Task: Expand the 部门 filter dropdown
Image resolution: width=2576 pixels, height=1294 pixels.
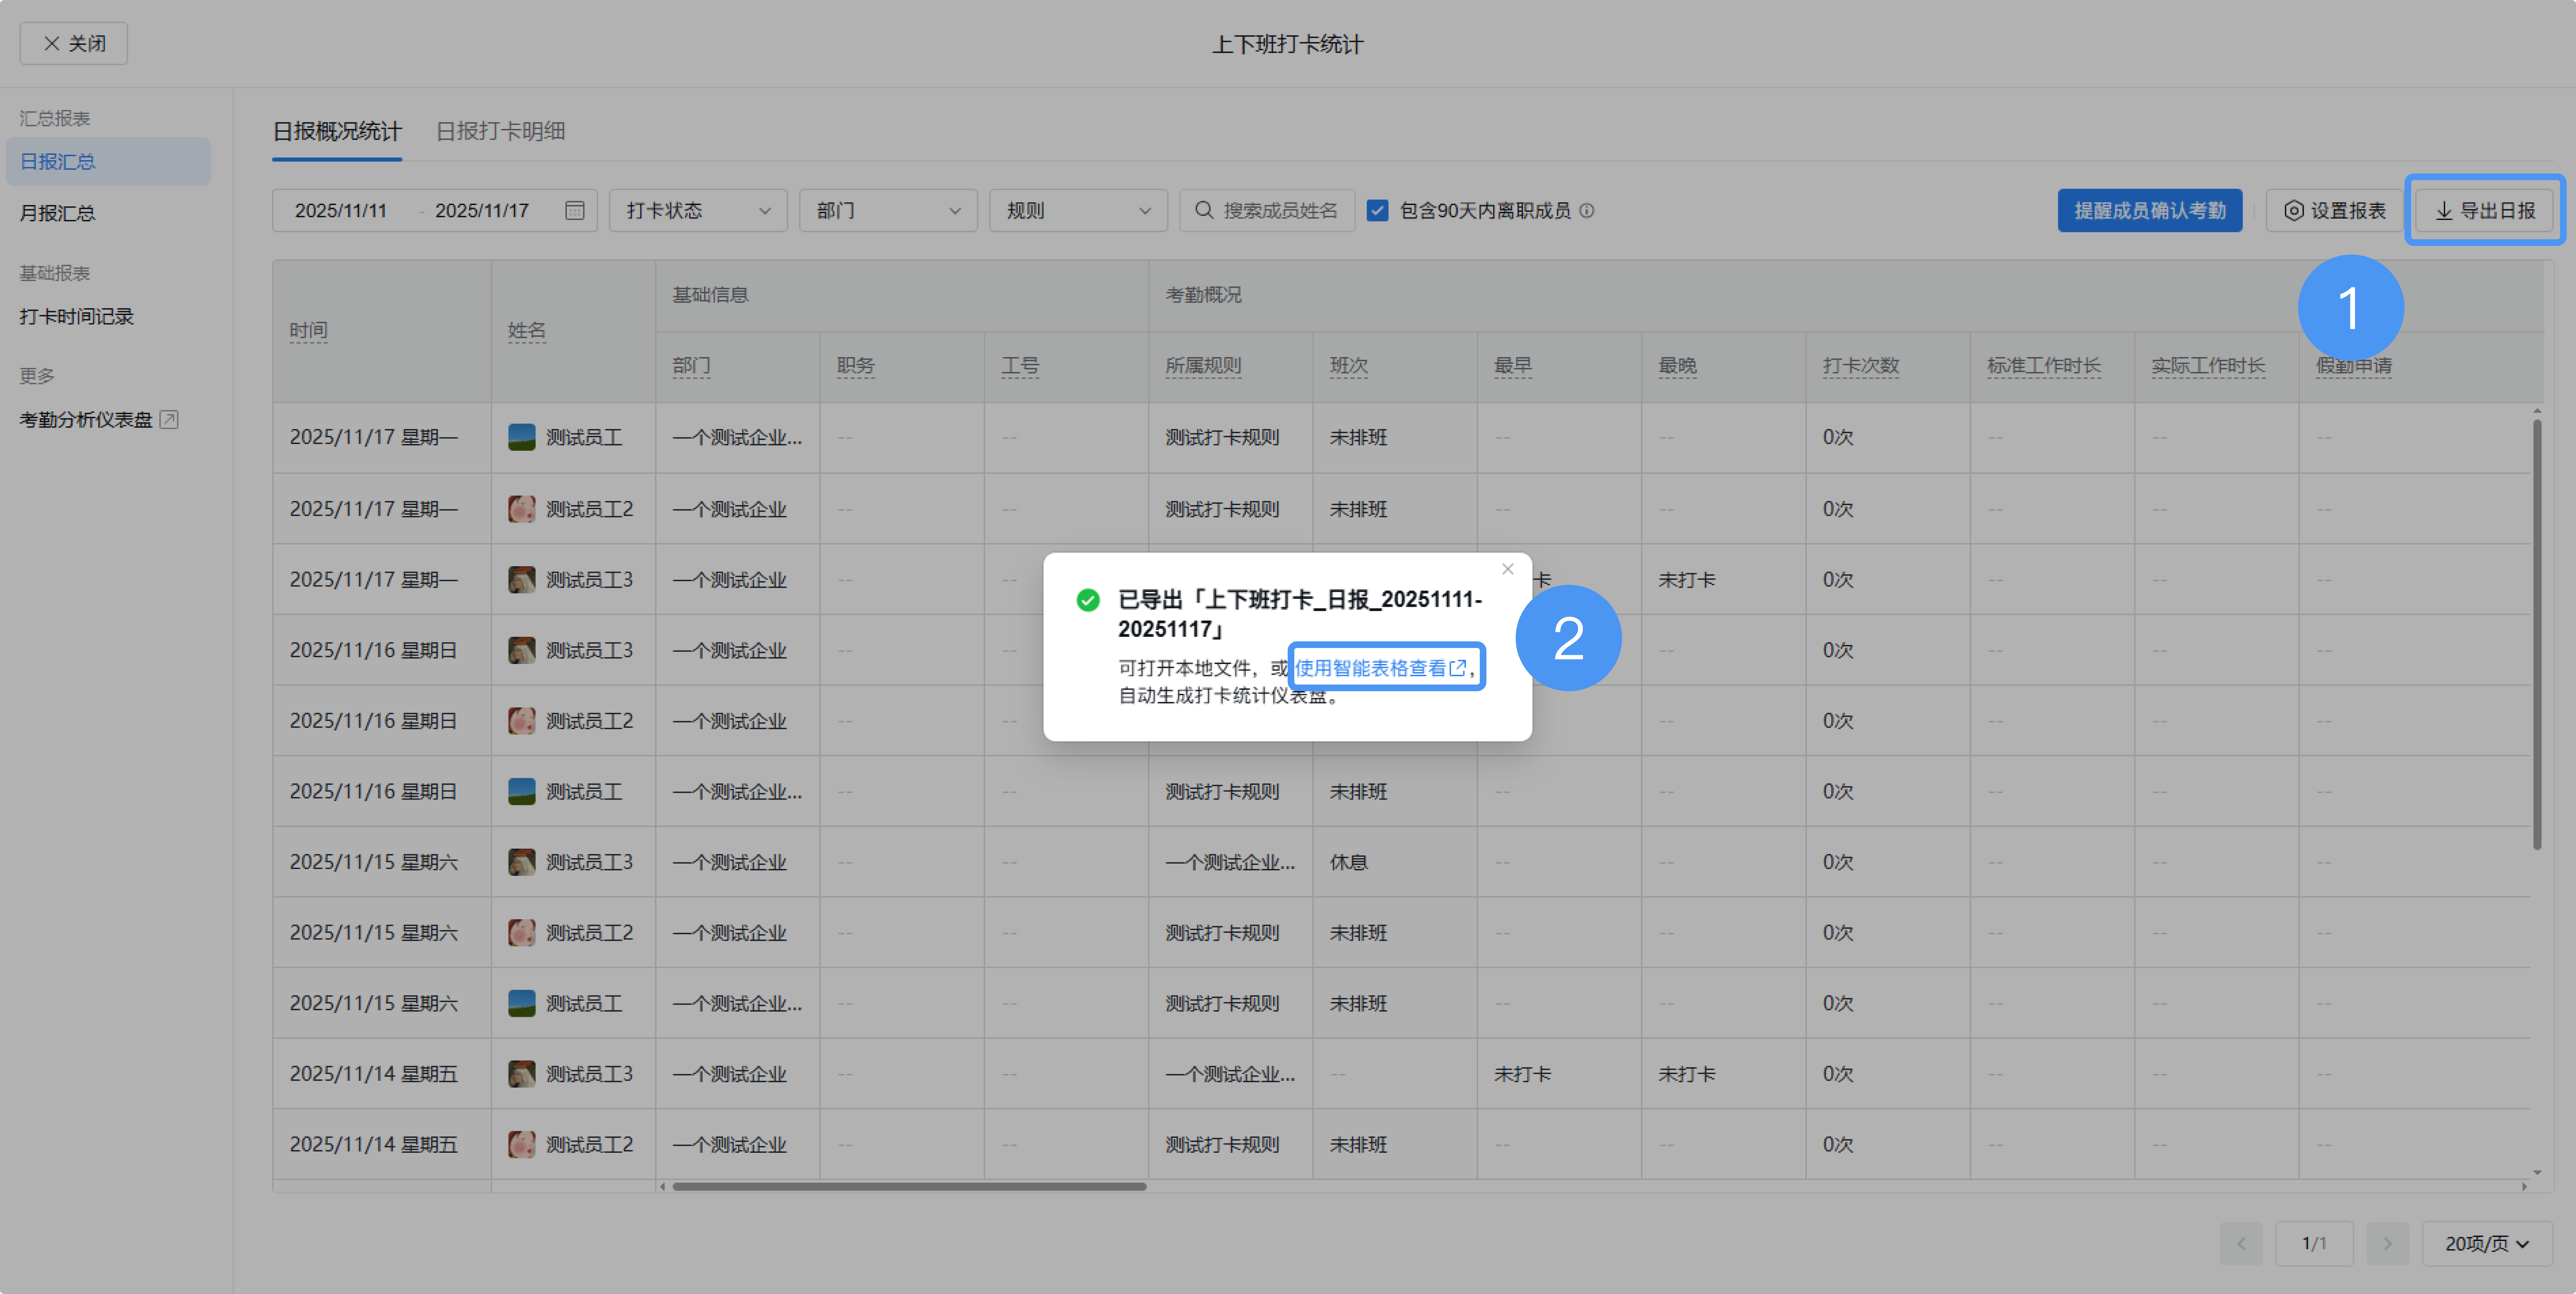Action: coord(887,210)
